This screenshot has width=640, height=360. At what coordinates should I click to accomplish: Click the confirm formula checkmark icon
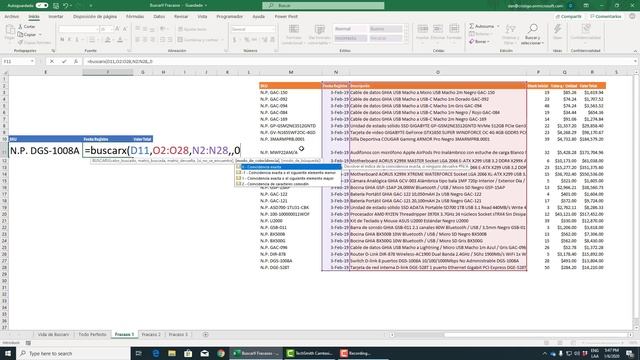64,61
